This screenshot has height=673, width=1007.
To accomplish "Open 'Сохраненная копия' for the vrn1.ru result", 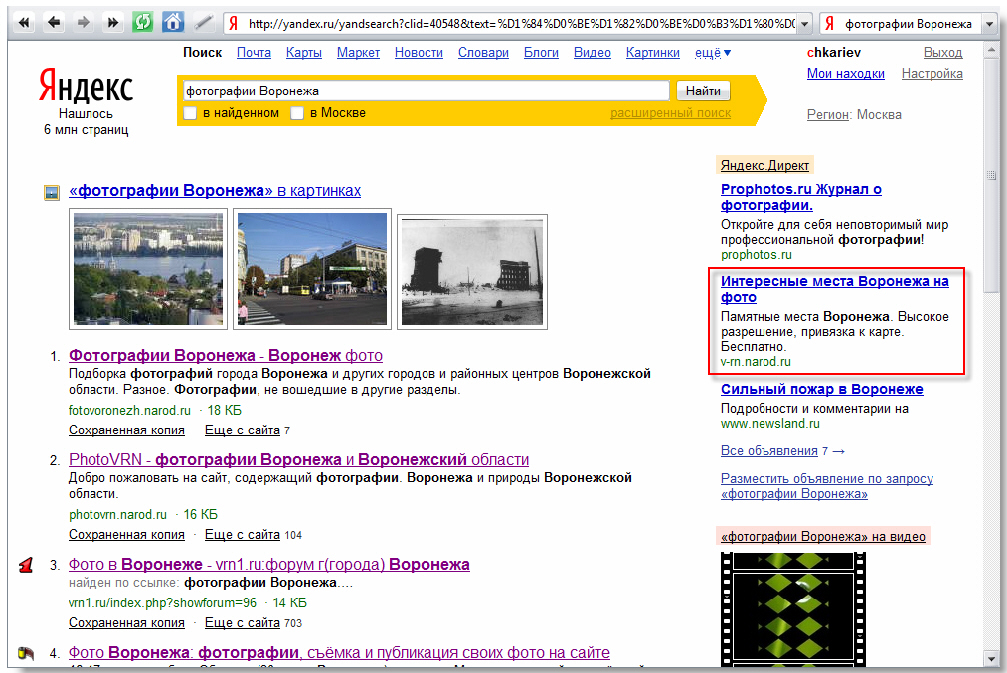I will [127, 623].
